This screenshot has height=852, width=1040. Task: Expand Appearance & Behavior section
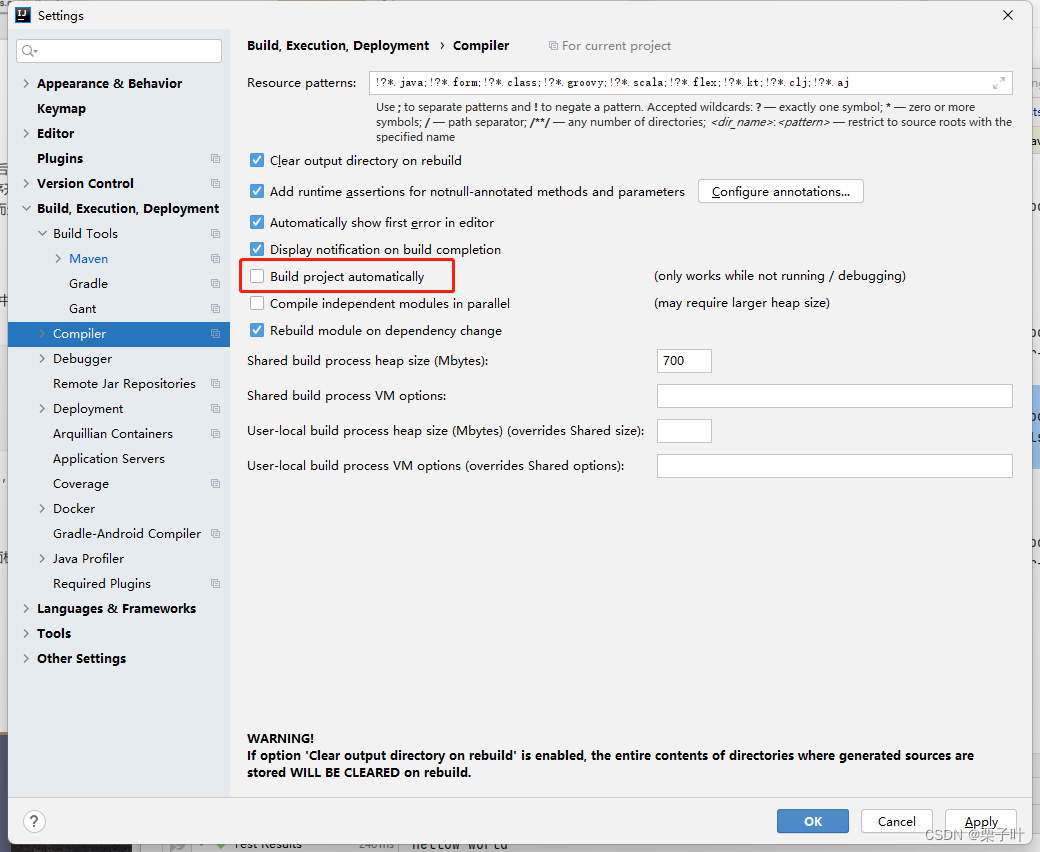(26, 84)
